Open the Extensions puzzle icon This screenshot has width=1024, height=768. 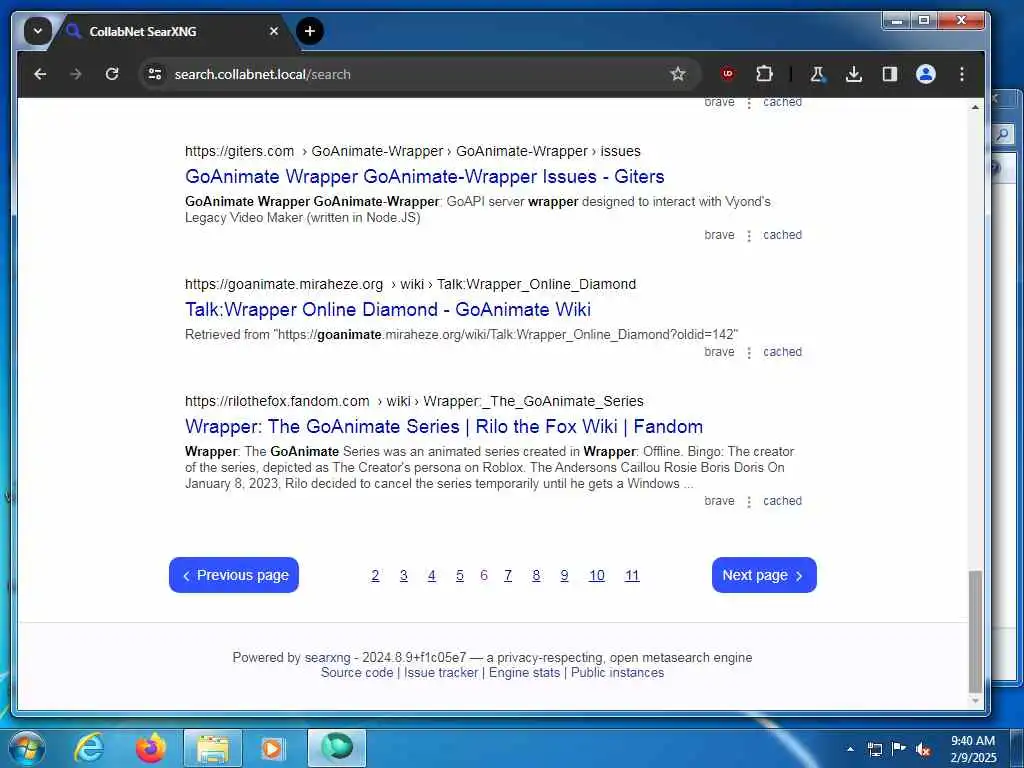(764, 74)
